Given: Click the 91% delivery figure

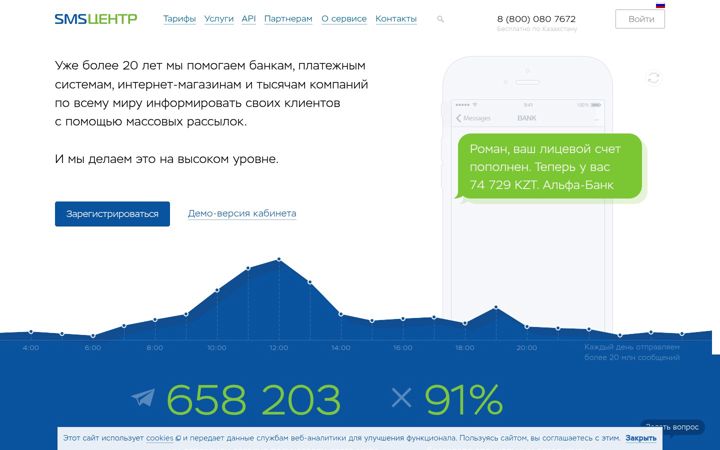Looking at the screenshot, I should click(x=463, y=399).
